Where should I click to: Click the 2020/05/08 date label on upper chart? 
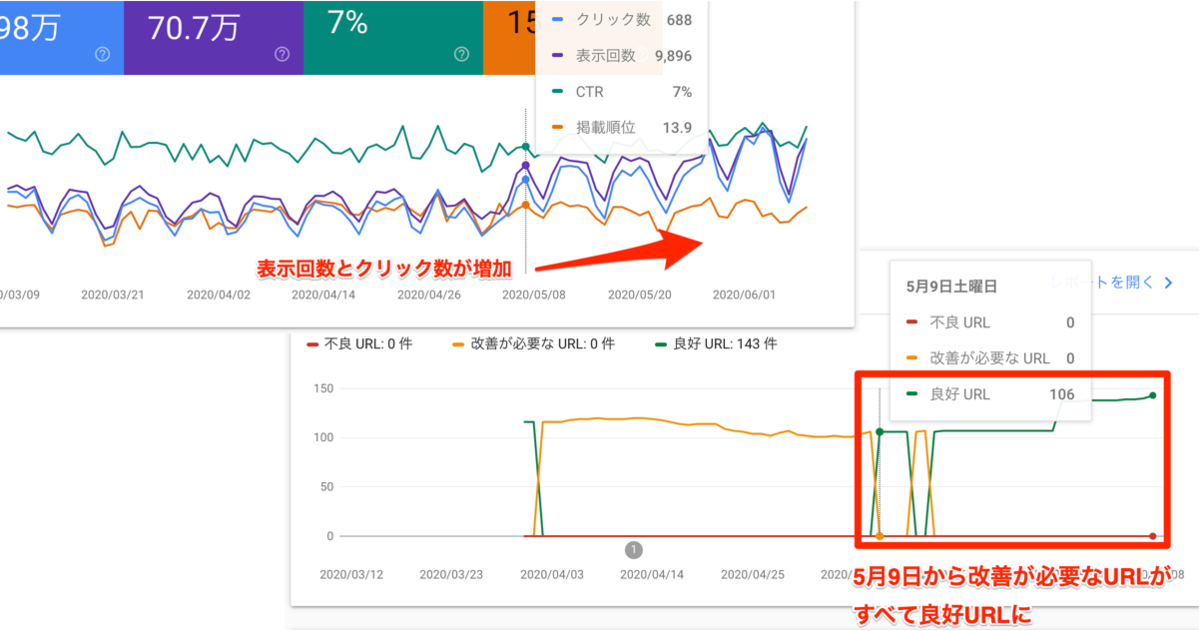tap(535, 296)
